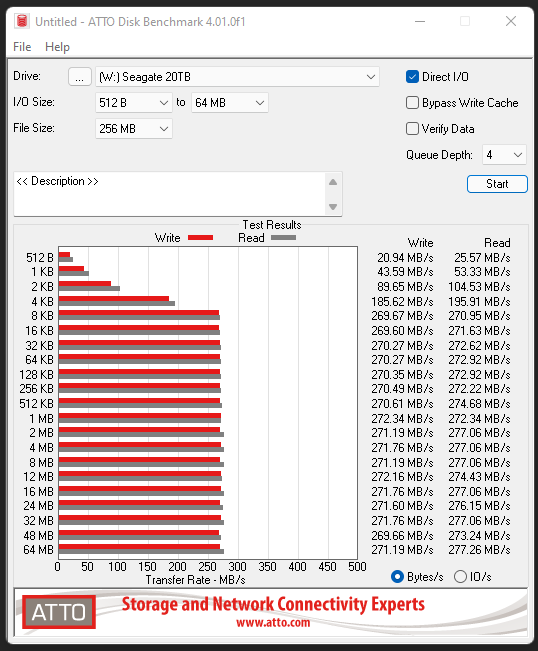Image resolution: width=538 pixels, height=651 pixels.
Task: Open the Help menu
Action: tap(57, 47)
